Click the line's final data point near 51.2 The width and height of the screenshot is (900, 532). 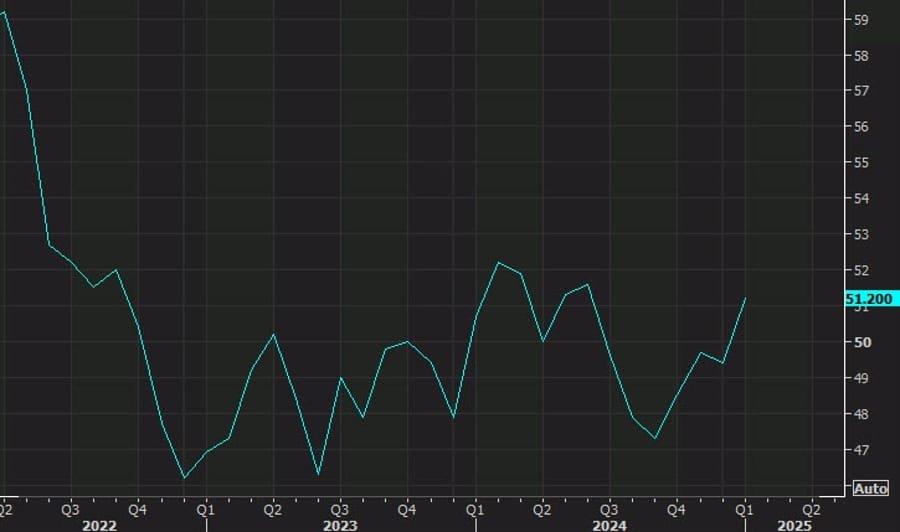[x=745, y=298]
